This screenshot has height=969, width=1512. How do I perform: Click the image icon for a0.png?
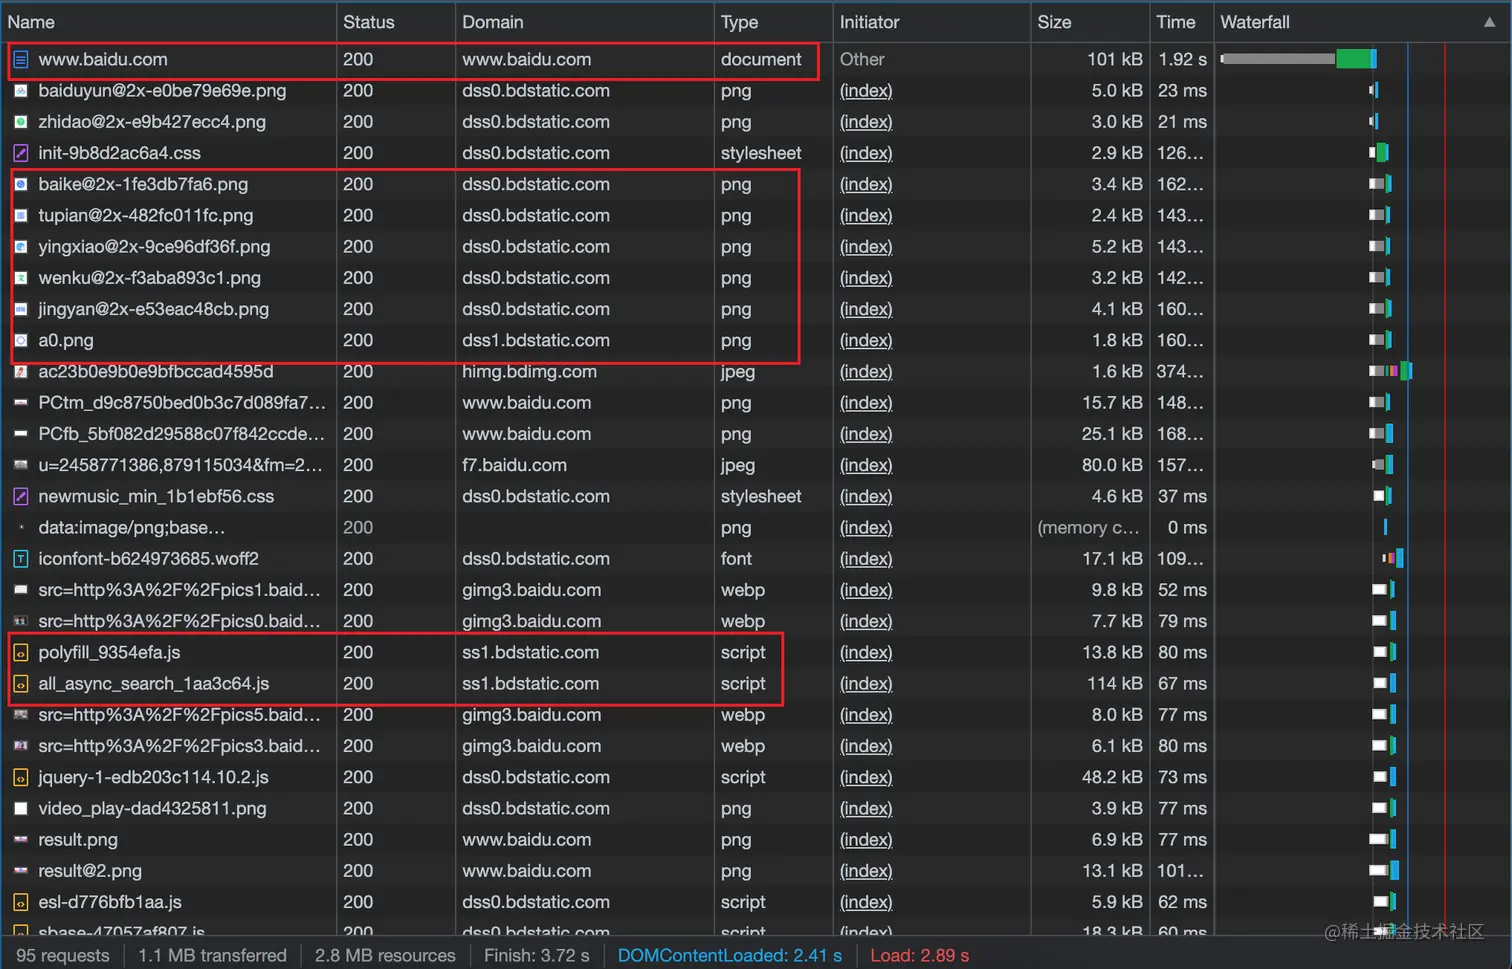coord(21,340)
